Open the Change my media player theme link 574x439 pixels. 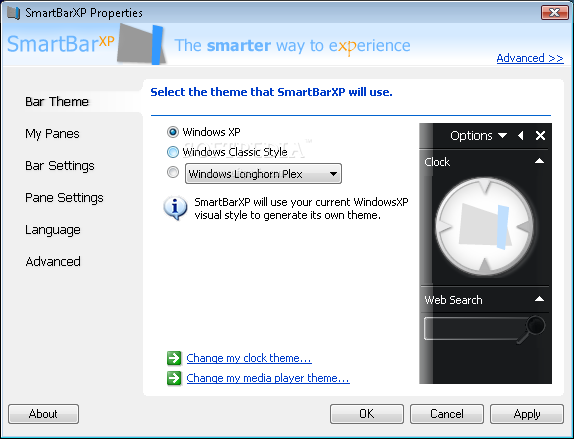tap(268, 378)
